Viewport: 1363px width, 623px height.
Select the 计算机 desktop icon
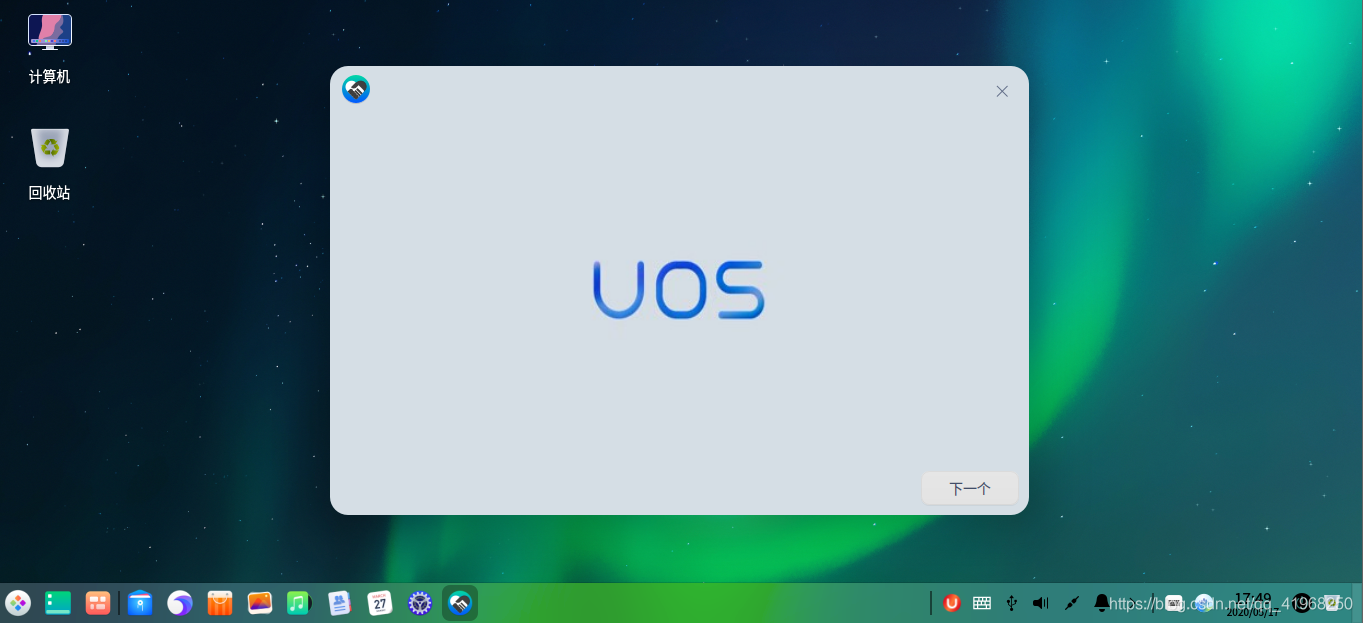tap(50, 49)
